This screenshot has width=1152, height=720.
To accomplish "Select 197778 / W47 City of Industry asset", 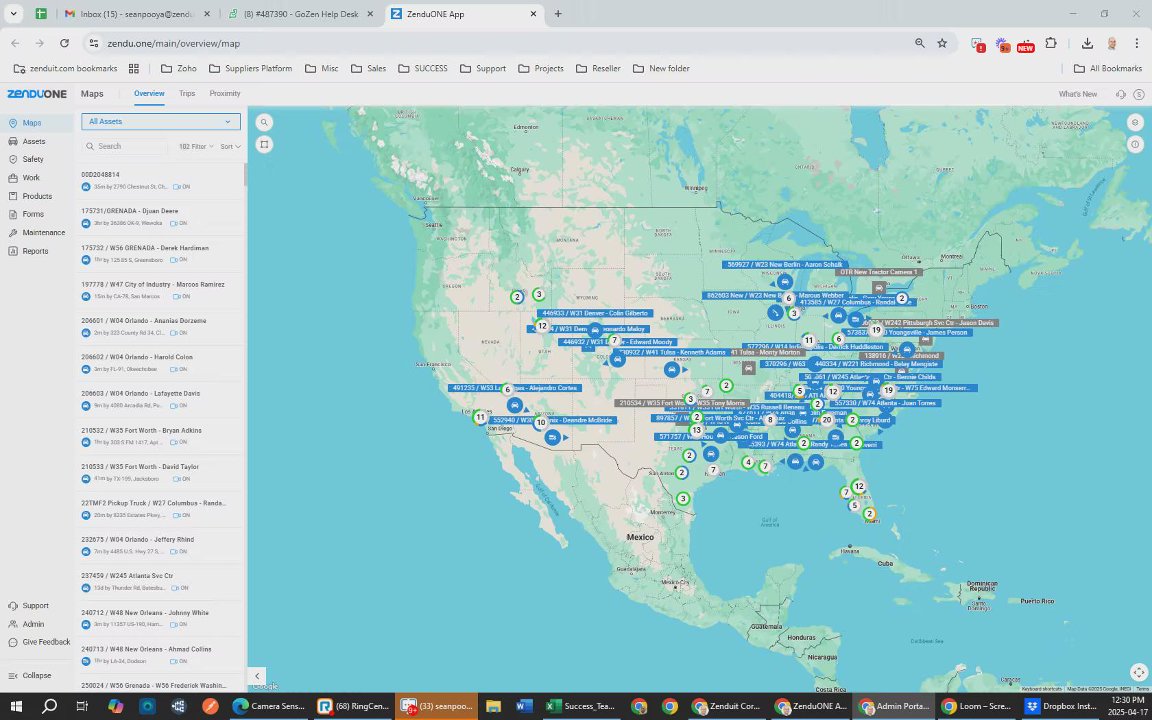I will (159, 290).
